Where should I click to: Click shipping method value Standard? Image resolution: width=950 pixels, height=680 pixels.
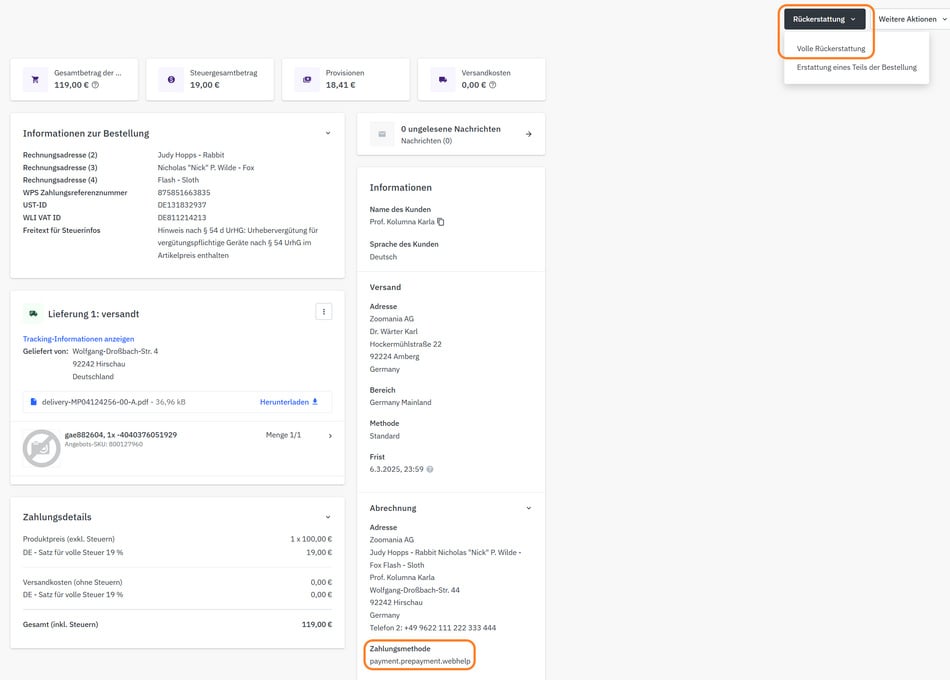pos(384,436)
